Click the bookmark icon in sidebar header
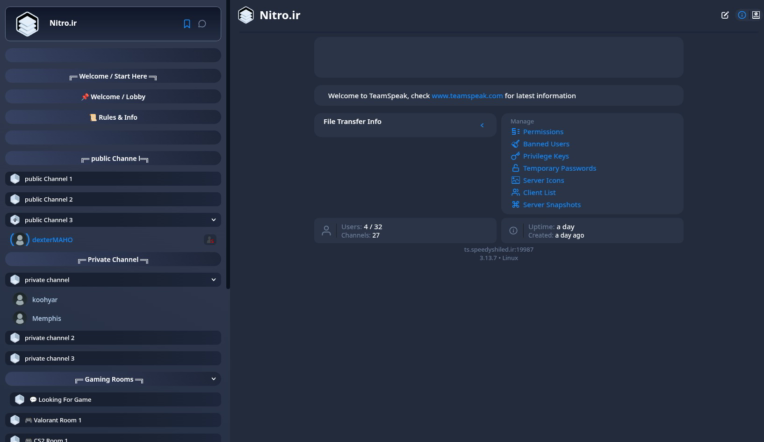 pyautogui.click(x=187, y=23)
